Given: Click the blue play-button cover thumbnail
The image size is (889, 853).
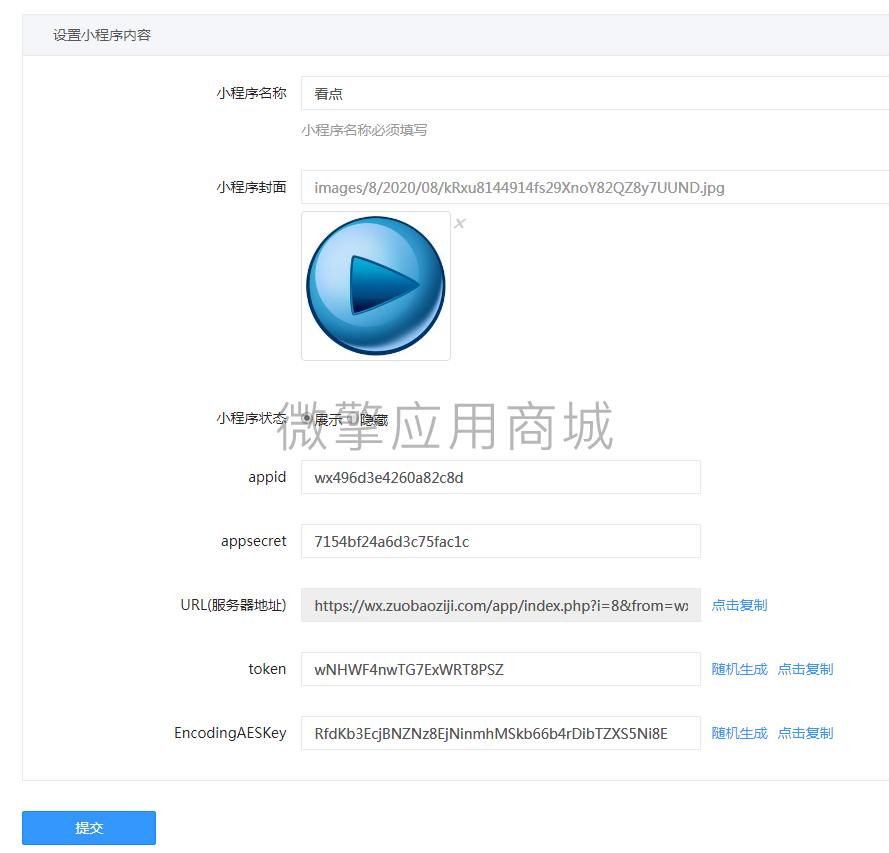Looking at the screenshot, I should (x=376, y=286).
